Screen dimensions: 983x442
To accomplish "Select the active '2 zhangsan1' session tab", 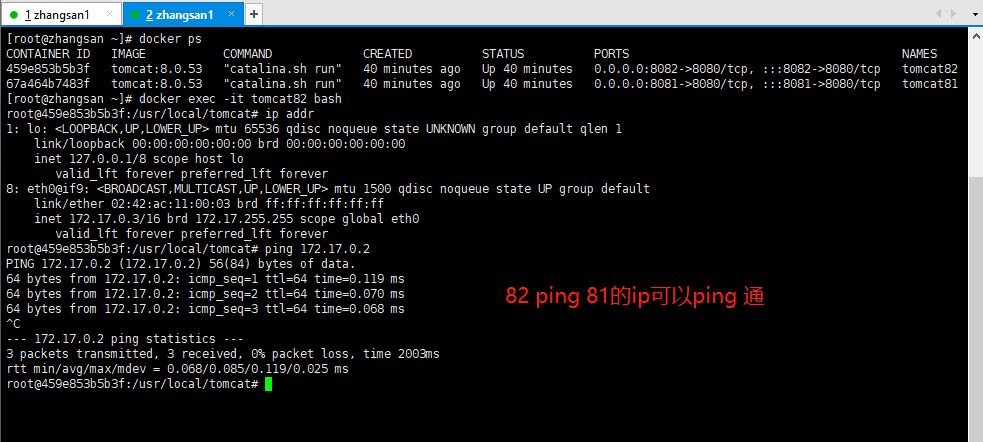I will [182, 14].
